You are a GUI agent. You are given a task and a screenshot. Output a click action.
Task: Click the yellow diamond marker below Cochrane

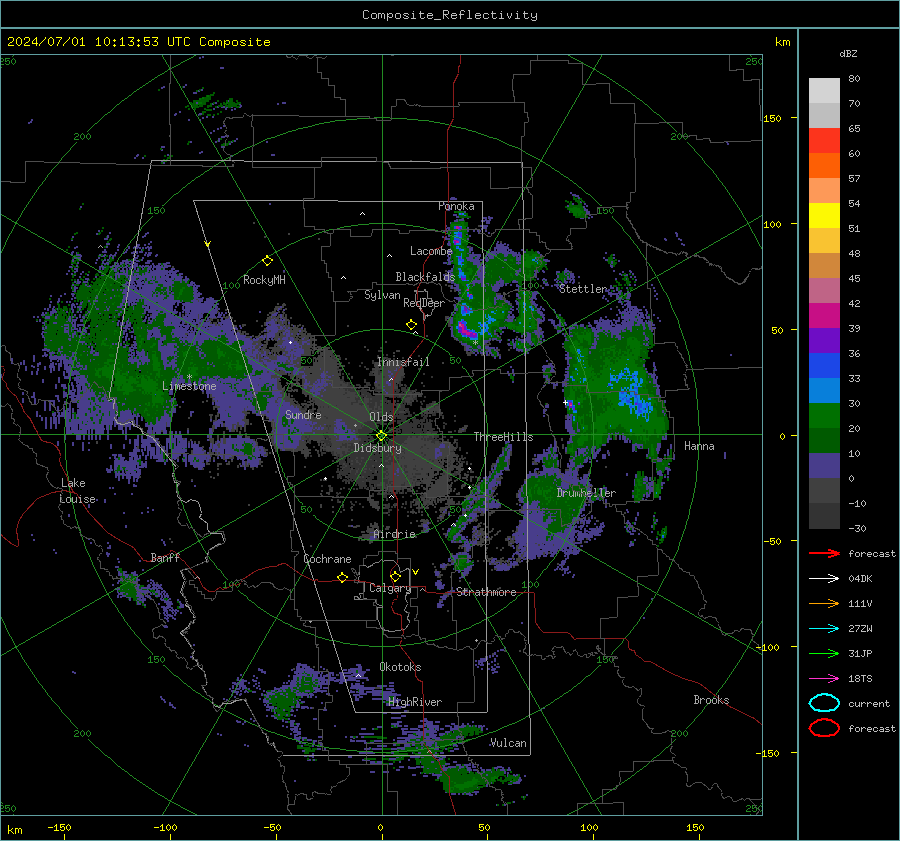(x=343, y=578)
